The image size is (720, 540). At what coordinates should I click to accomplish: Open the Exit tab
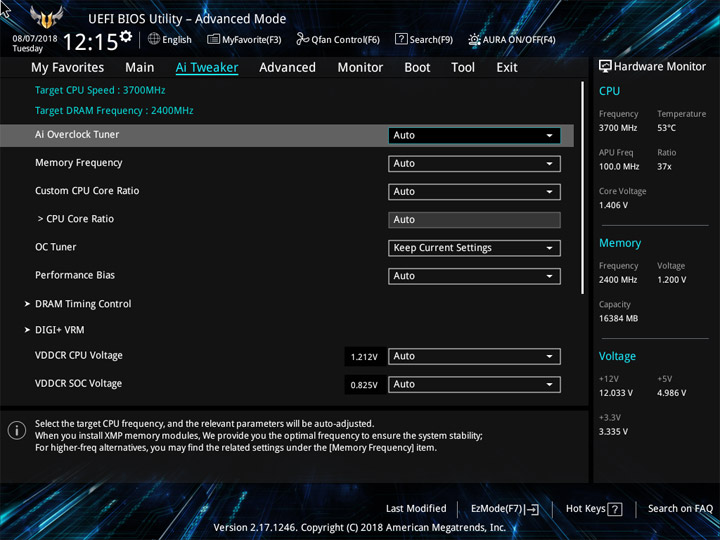click(x=507, y=68)
